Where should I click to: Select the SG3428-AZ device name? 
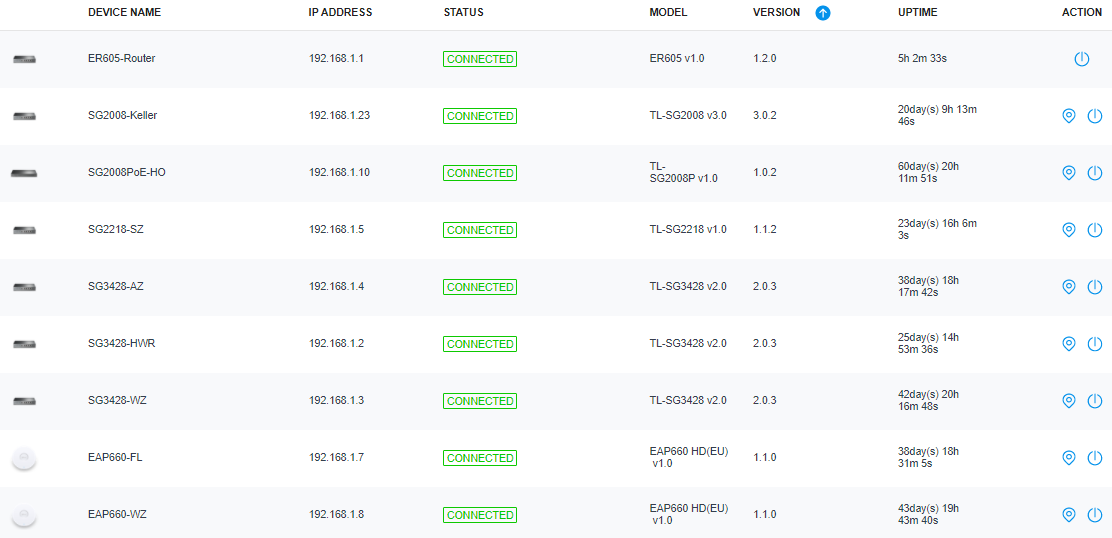pyautogui.click(x=118, y=287)
